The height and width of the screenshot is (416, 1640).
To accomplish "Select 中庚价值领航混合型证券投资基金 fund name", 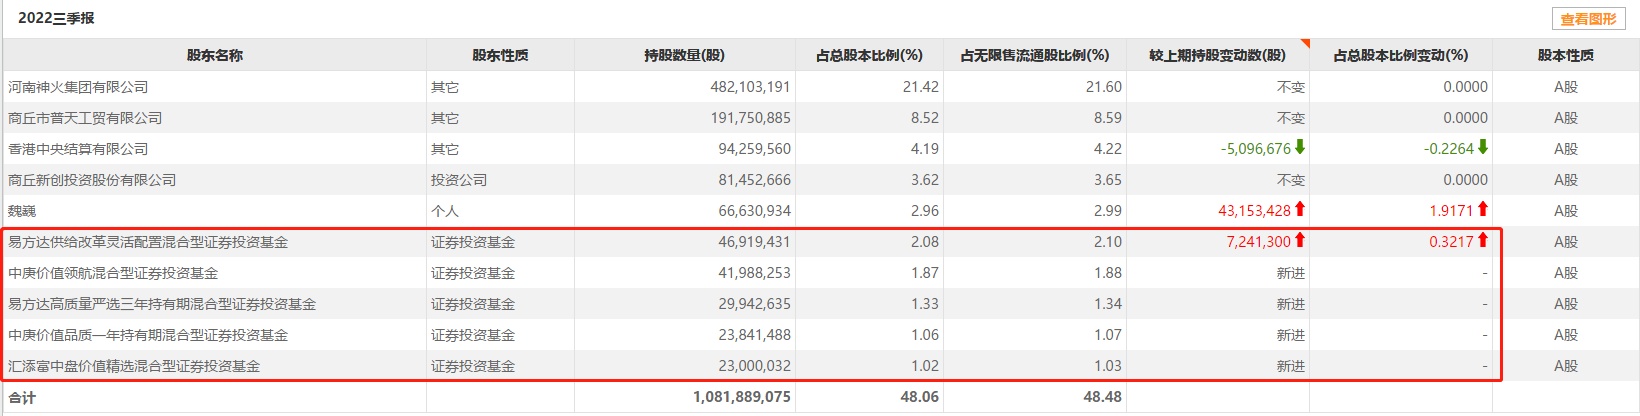I will click(x=113, y=273).
